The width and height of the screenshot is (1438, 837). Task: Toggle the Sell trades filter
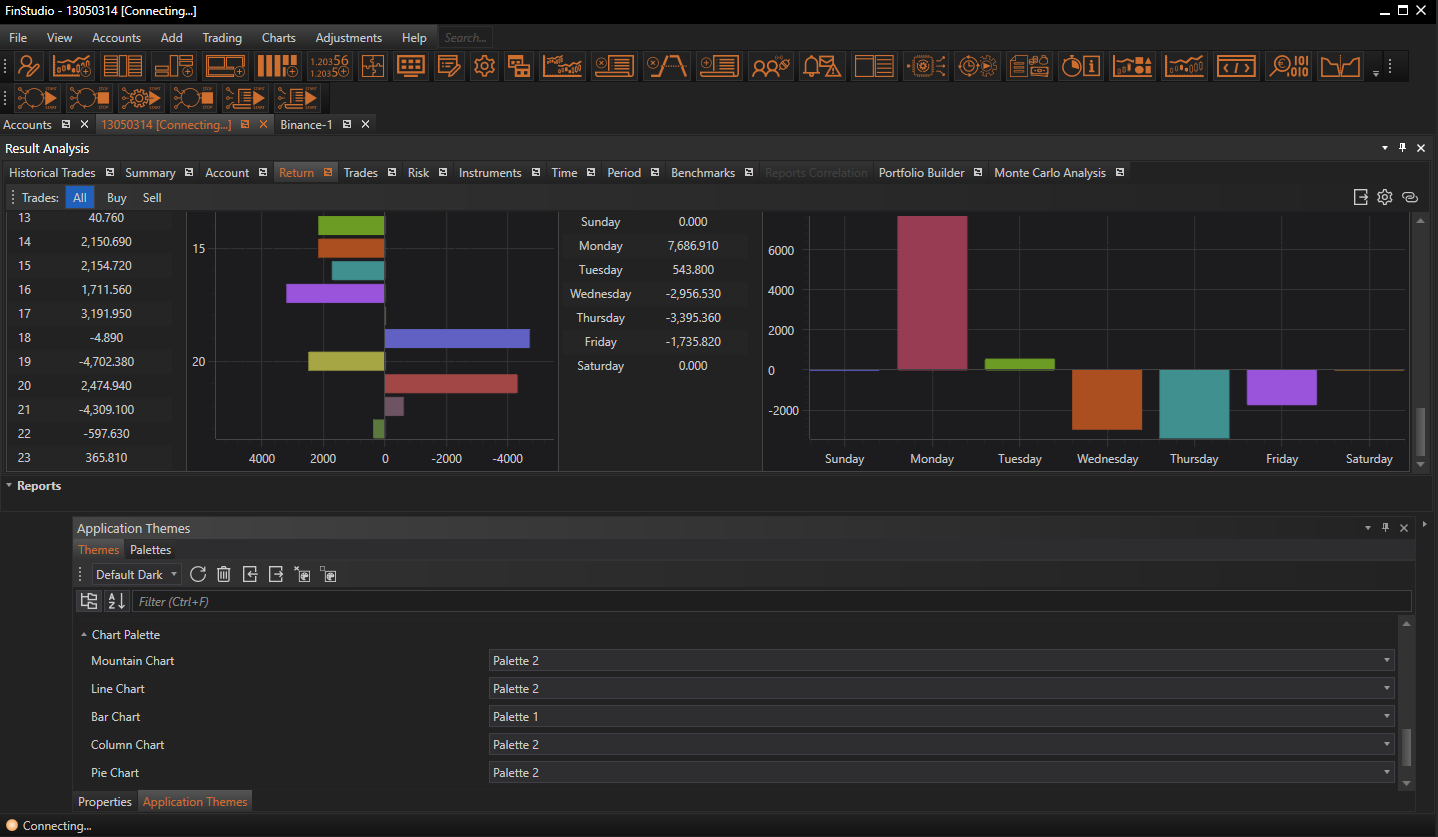pos(152,198)
